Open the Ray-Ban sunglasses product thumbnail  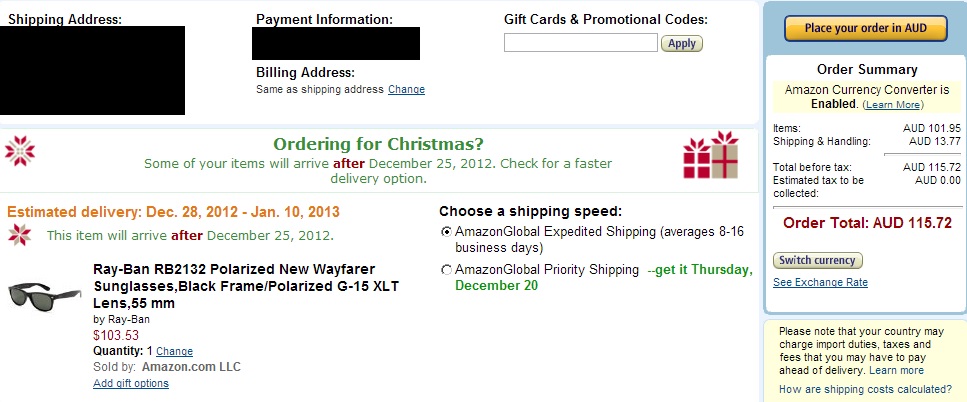coord(44,297)
